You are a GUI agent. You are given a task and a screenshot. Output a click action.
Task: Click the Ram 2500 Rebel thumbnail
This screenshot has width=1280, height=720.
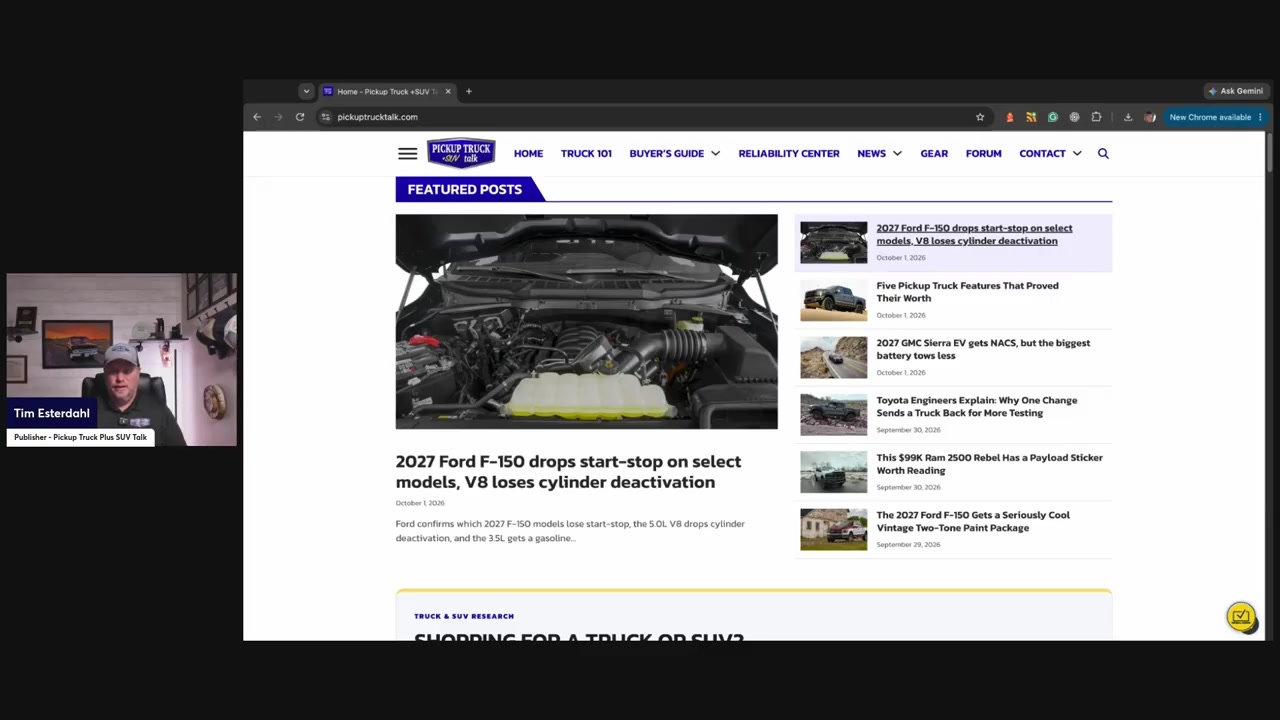833,472
